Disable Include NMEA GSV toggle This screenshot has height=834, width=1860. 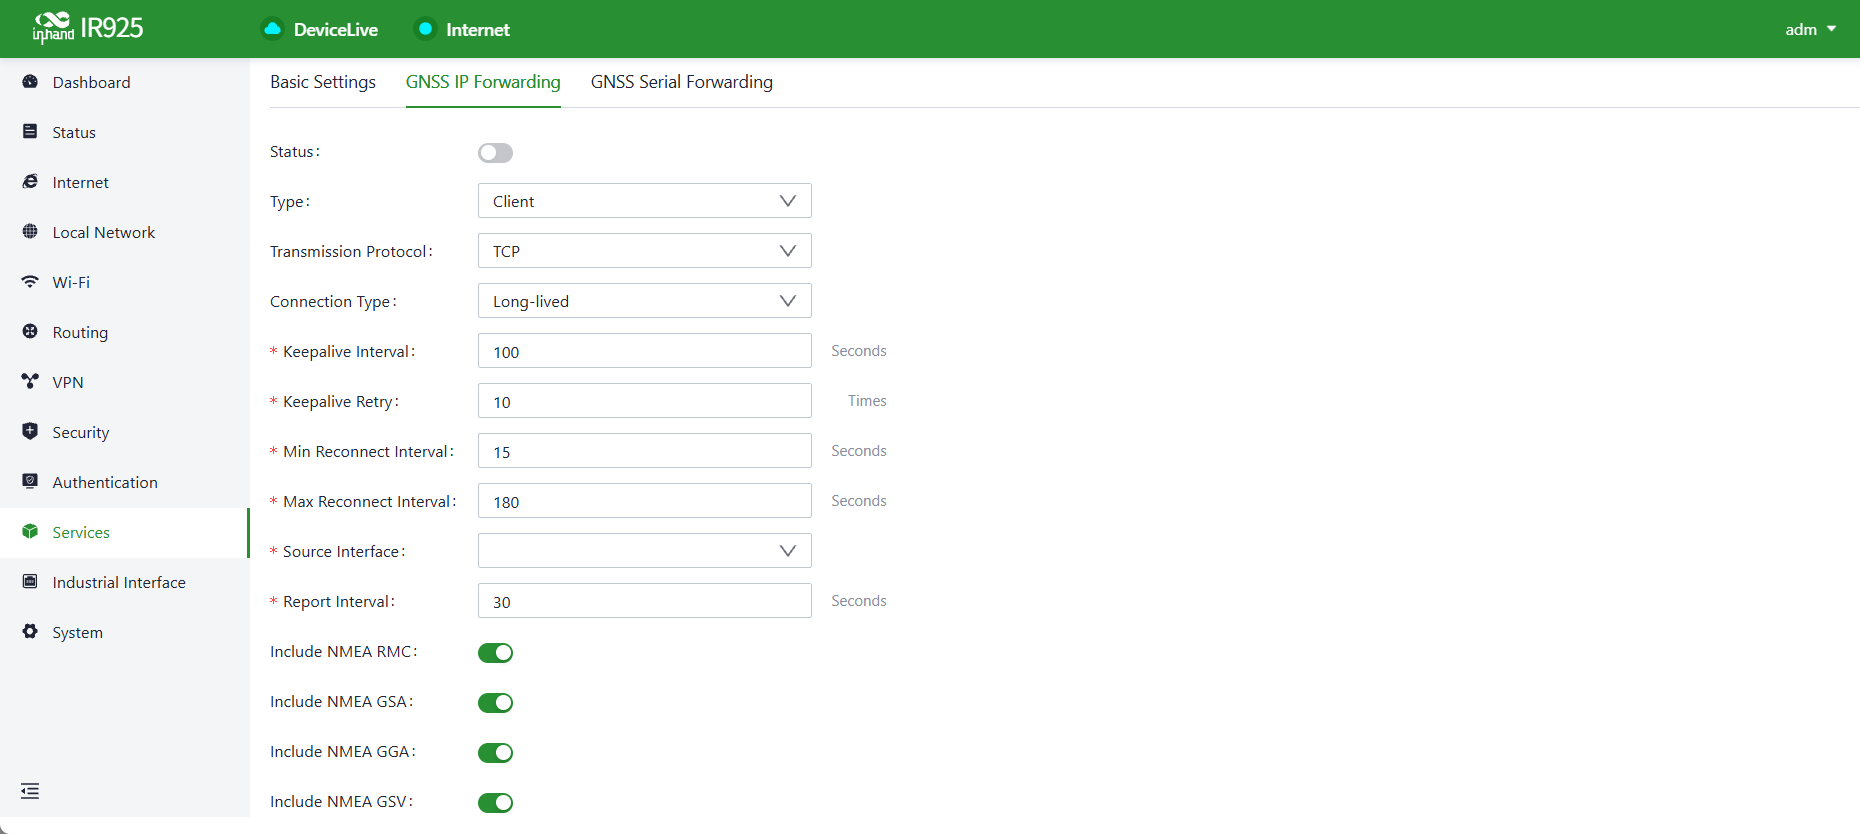[x=495, y=802]
